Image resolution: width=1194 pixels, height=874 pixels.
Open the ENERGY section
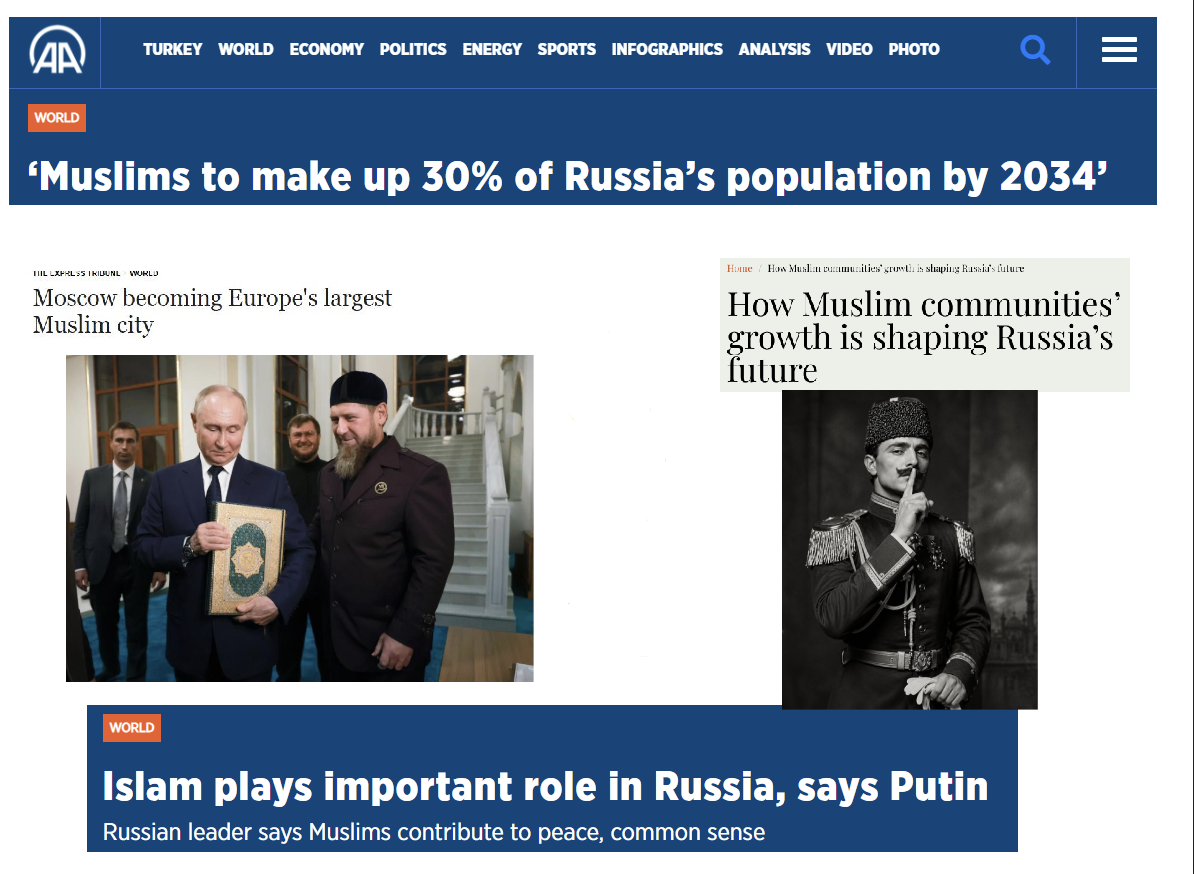[x=492, y=49]
